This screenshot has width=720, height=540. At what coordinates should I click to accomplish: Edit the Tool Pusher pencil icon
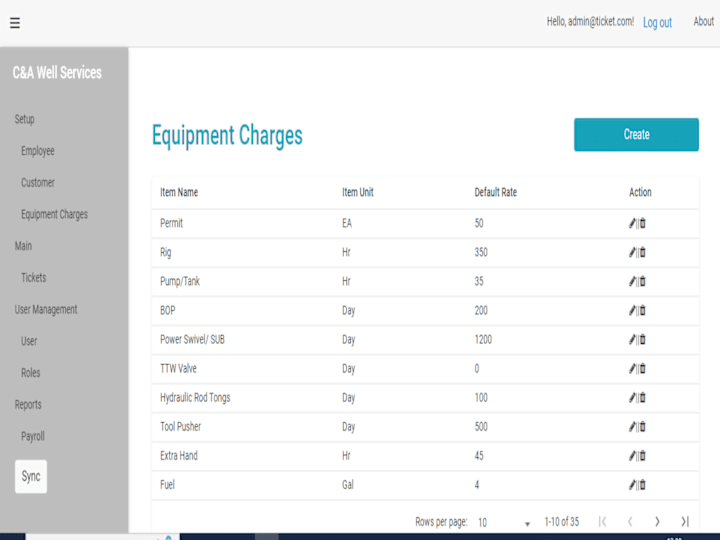[632, 427]
